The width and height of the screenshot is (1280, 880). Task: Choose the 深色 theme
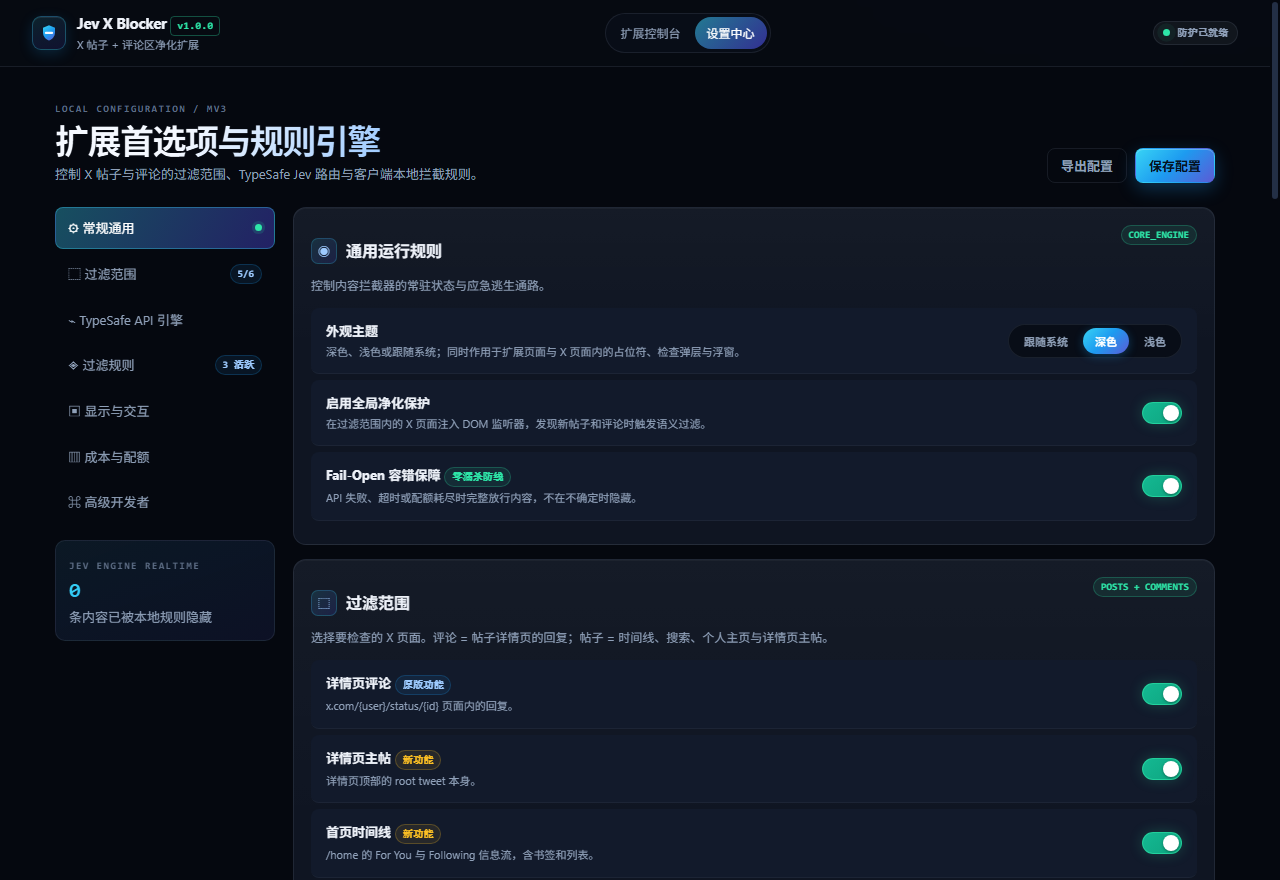[x=1106, y=342]
